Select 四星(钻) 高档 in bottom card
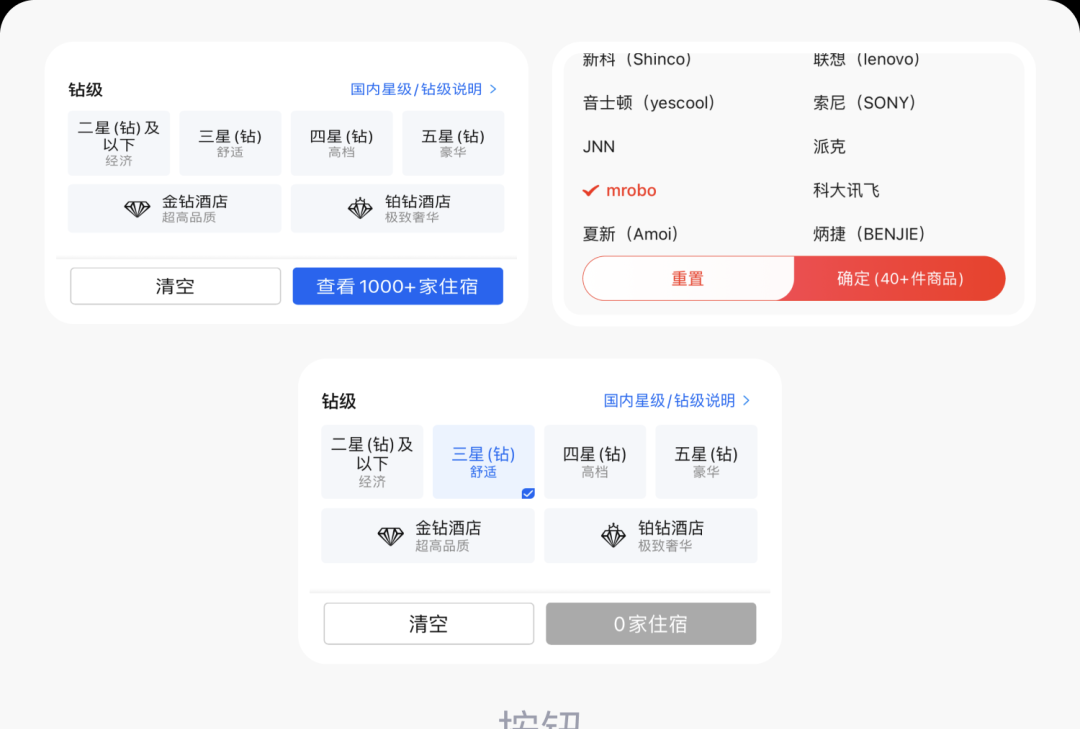 point(595,462)
